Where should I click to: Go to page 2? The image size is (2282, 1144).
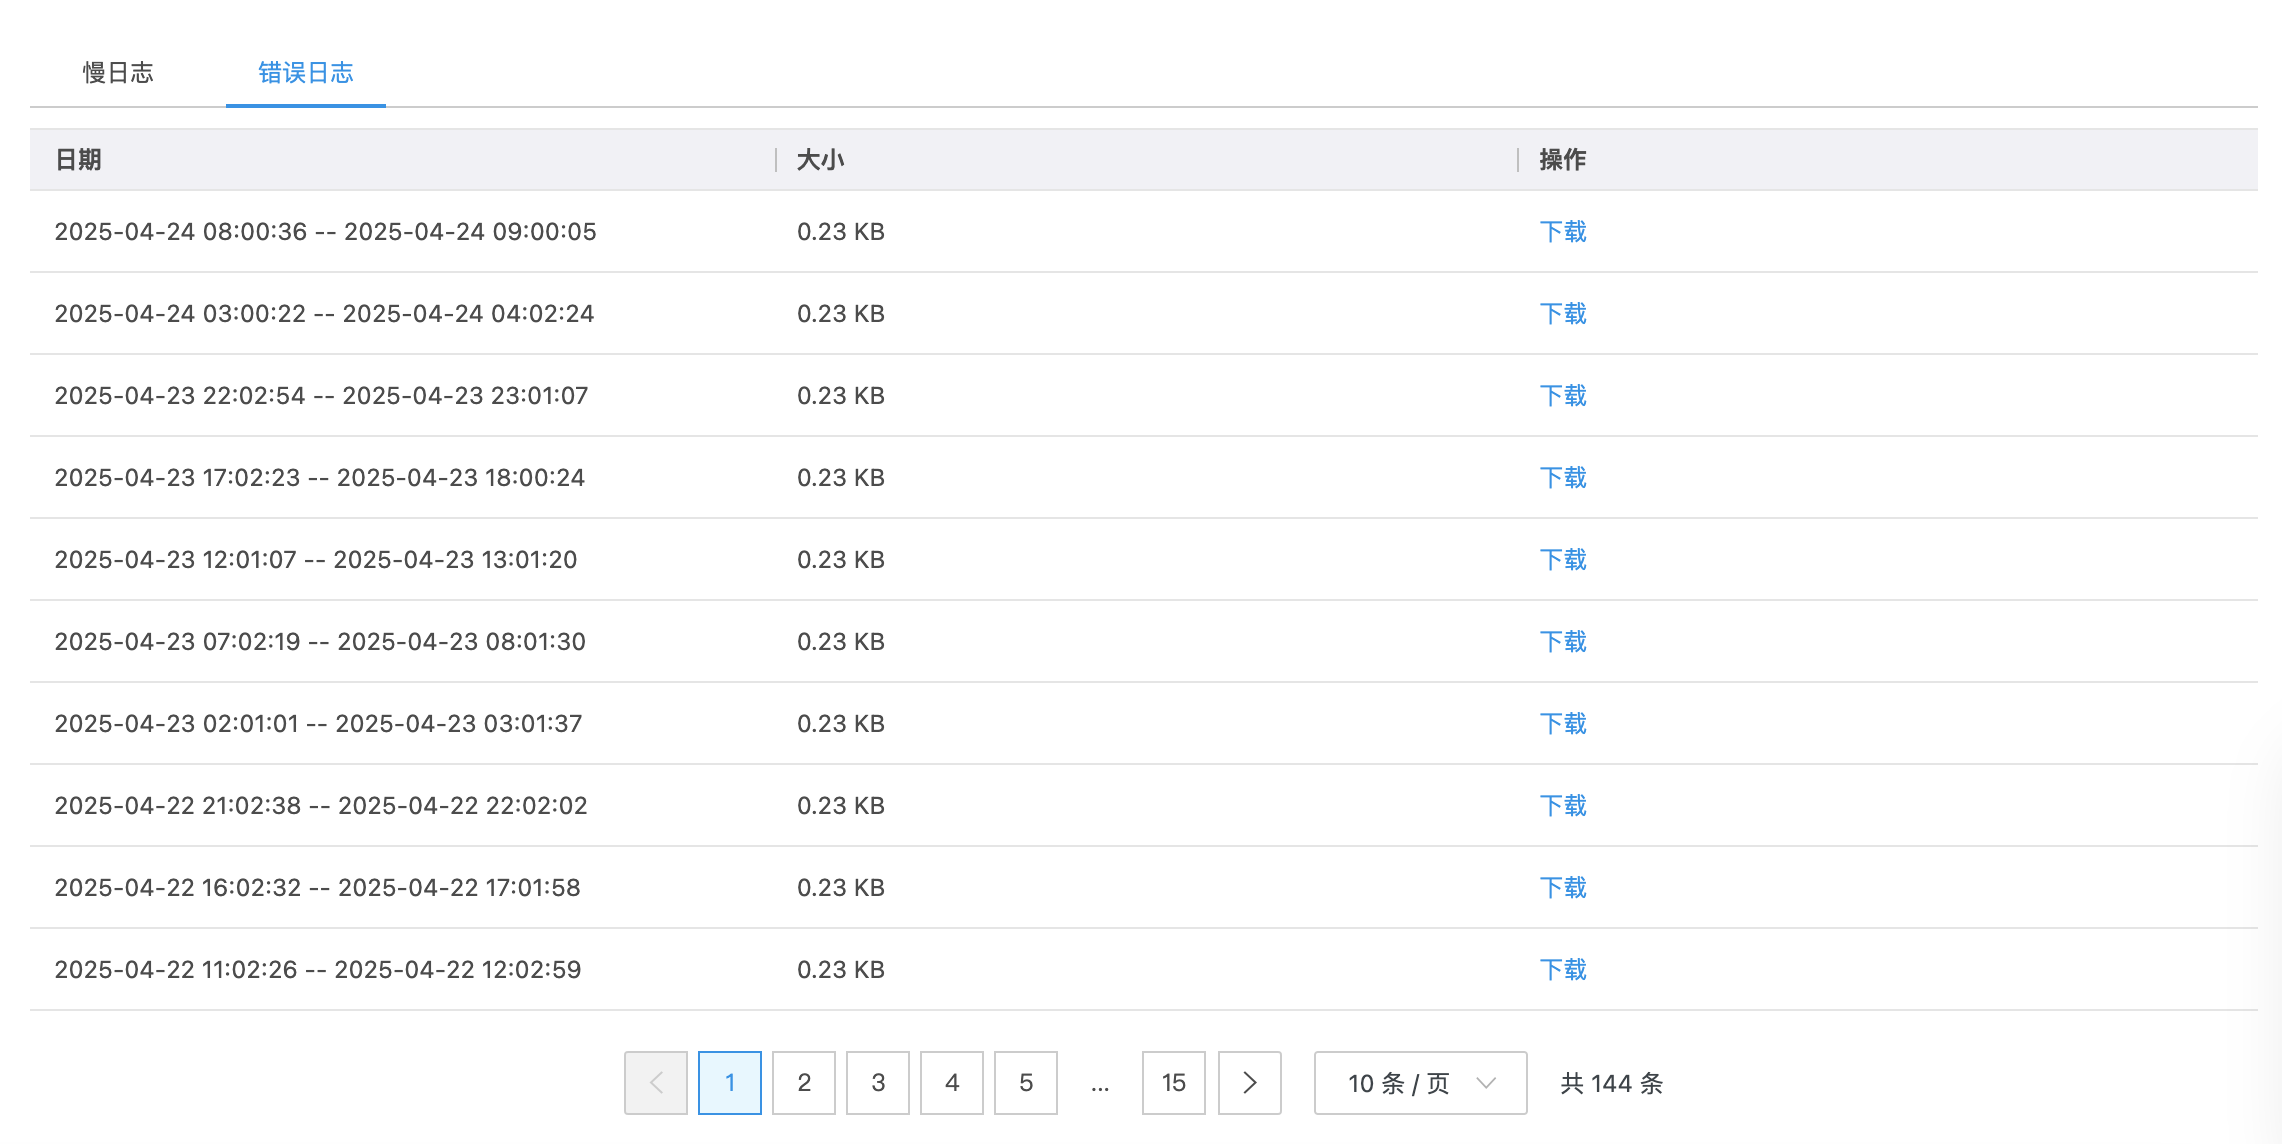pyautogui.click(x=804, y=1082)
